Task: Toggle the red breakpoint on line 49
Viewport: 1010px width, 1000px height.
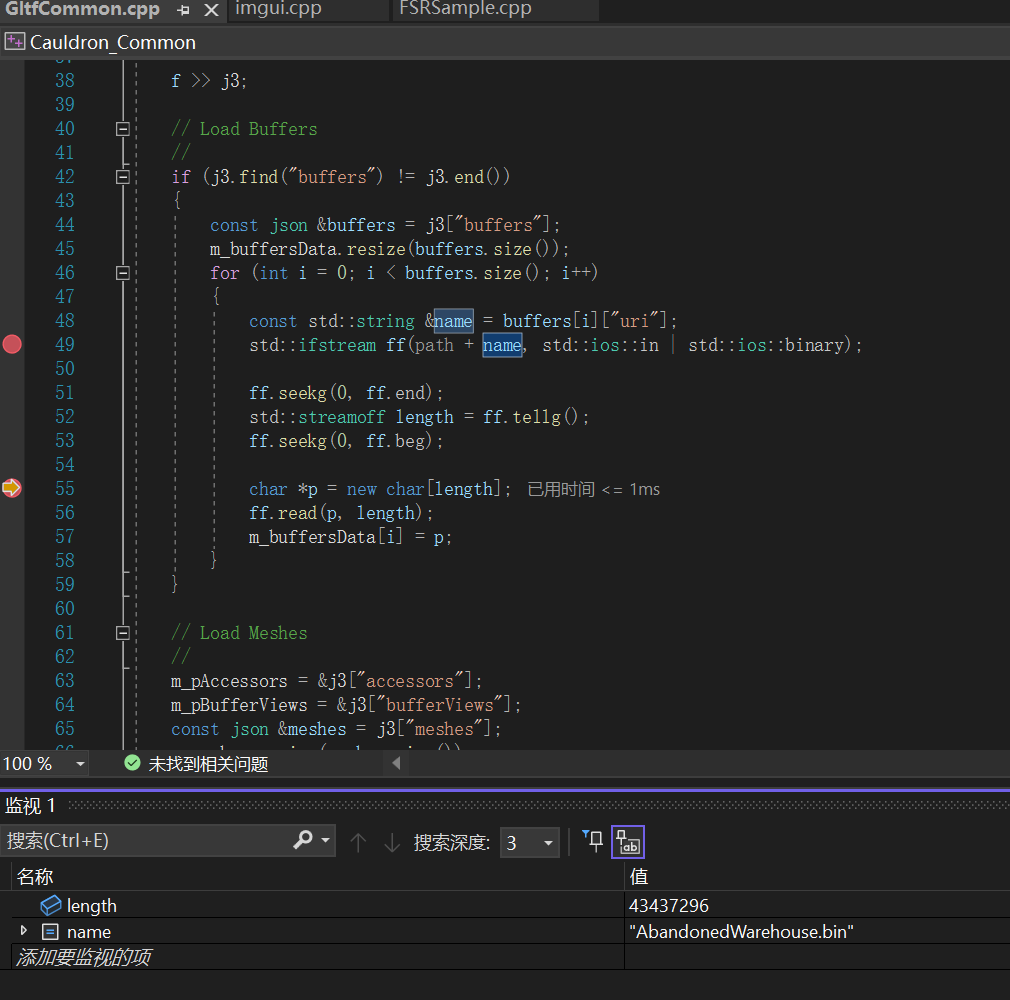Action: (x=12, y=344)
